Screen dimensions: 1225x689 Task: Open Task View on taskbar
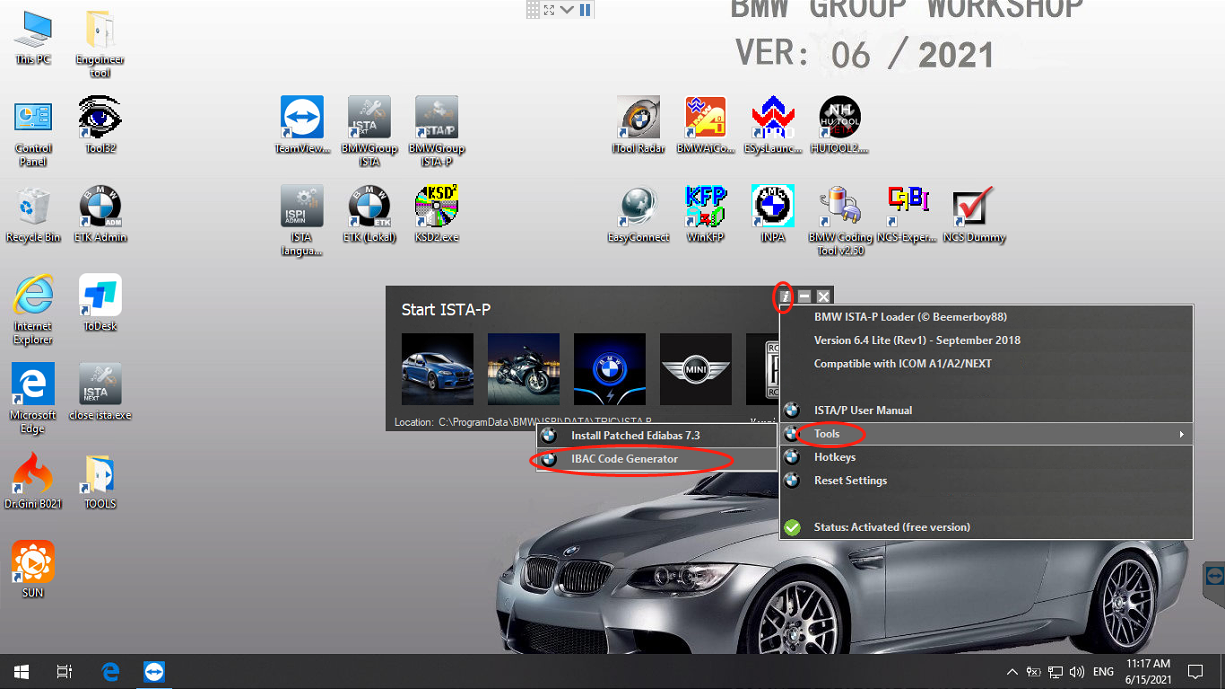pyautogui.click(x=64, y=672)
